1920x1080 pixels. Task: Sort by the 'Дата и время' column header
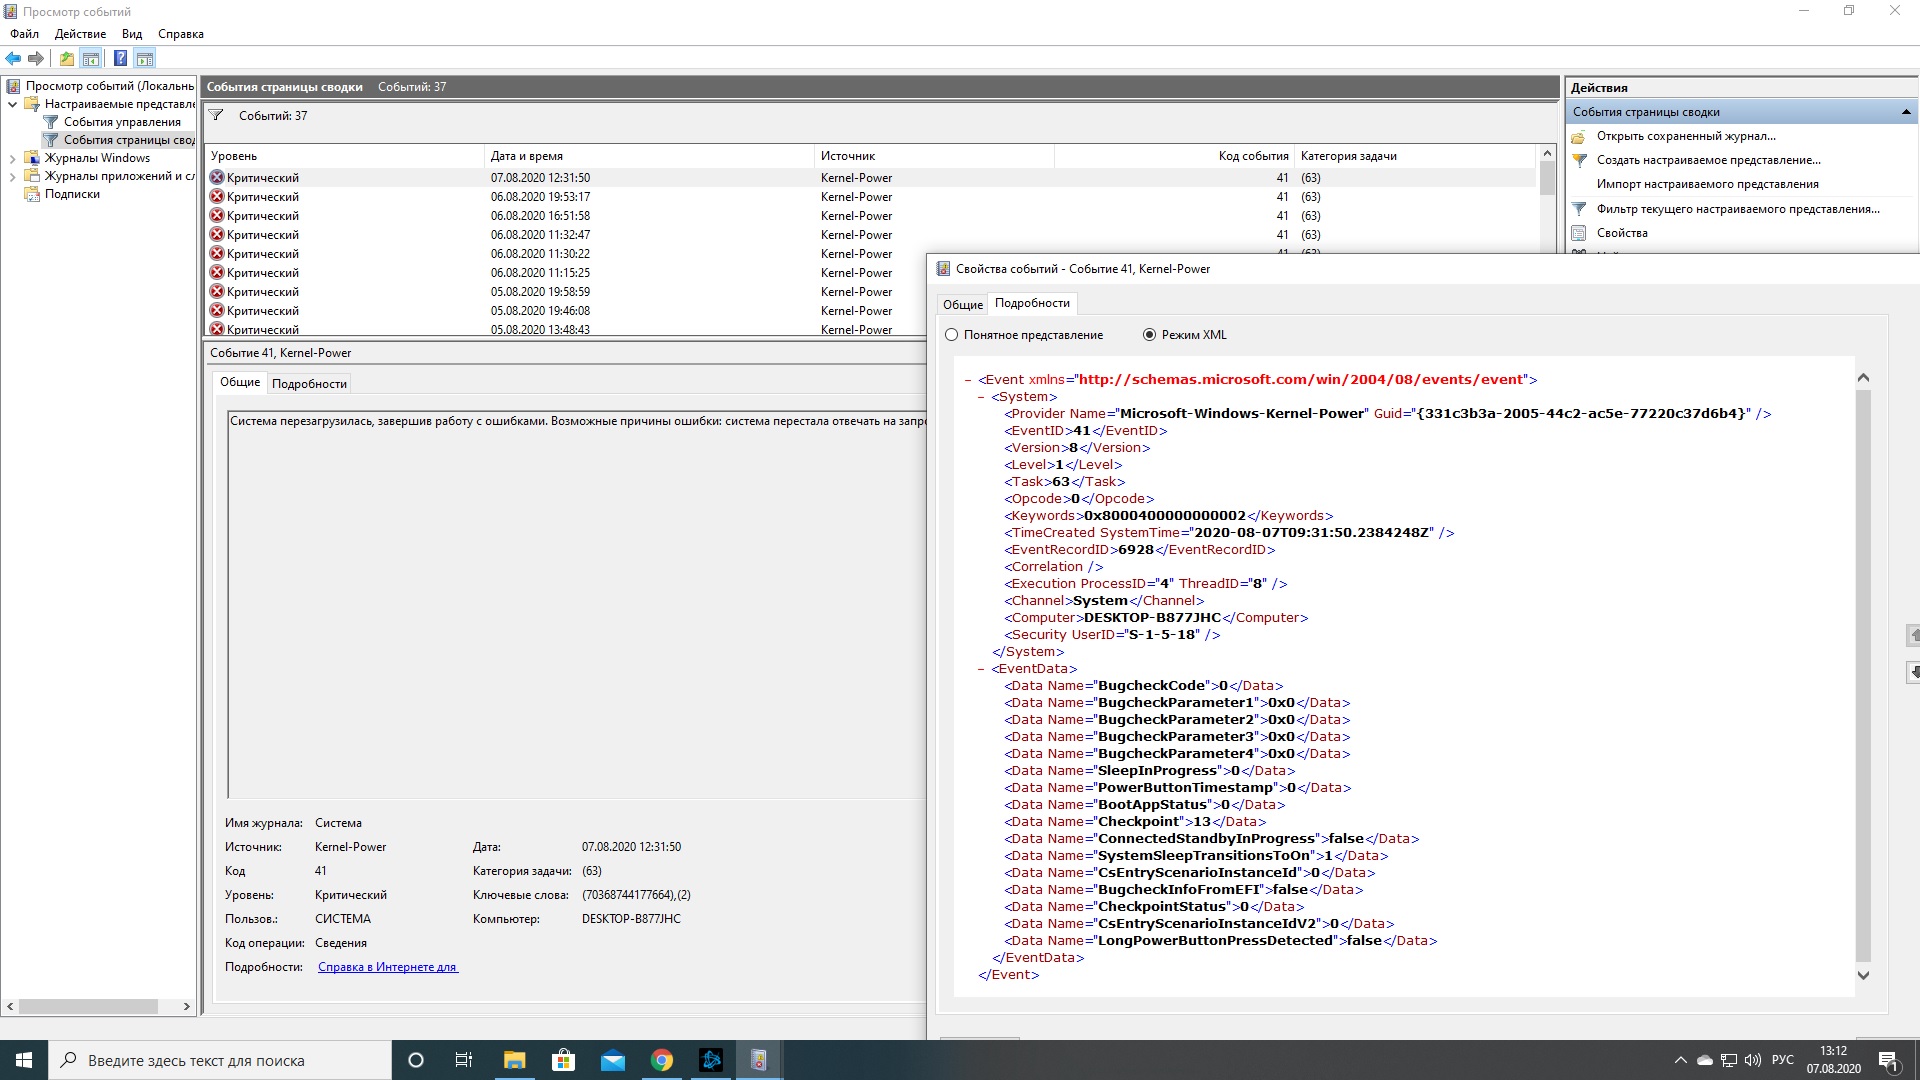(650, 156)
